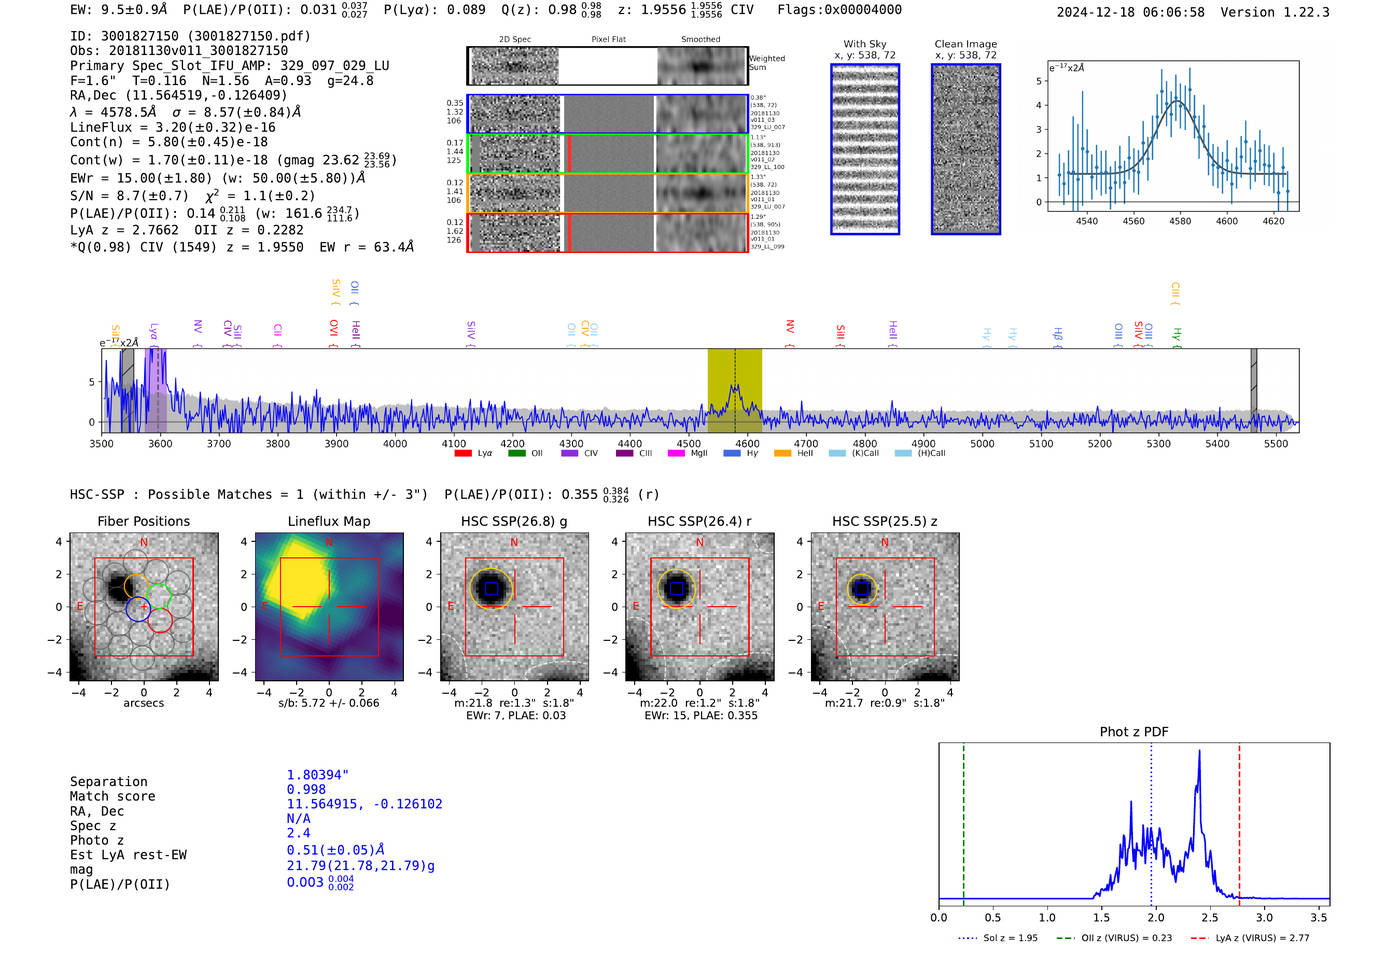Click the *Q(0.98) CIV (1549) solution line
1400x953 pixels.
(x=242, y=247)
